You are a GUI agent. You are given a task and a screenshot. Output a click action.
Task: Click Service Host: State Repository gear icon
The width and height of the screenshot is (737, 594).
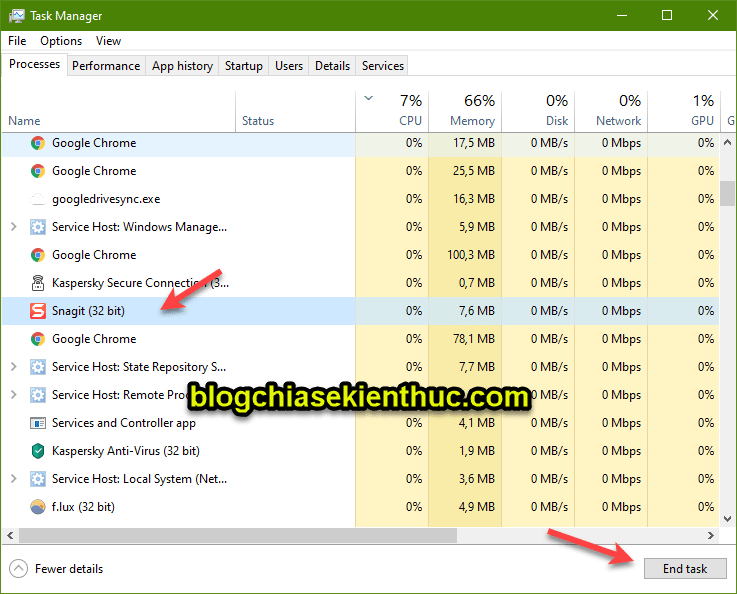coord(38,367)
